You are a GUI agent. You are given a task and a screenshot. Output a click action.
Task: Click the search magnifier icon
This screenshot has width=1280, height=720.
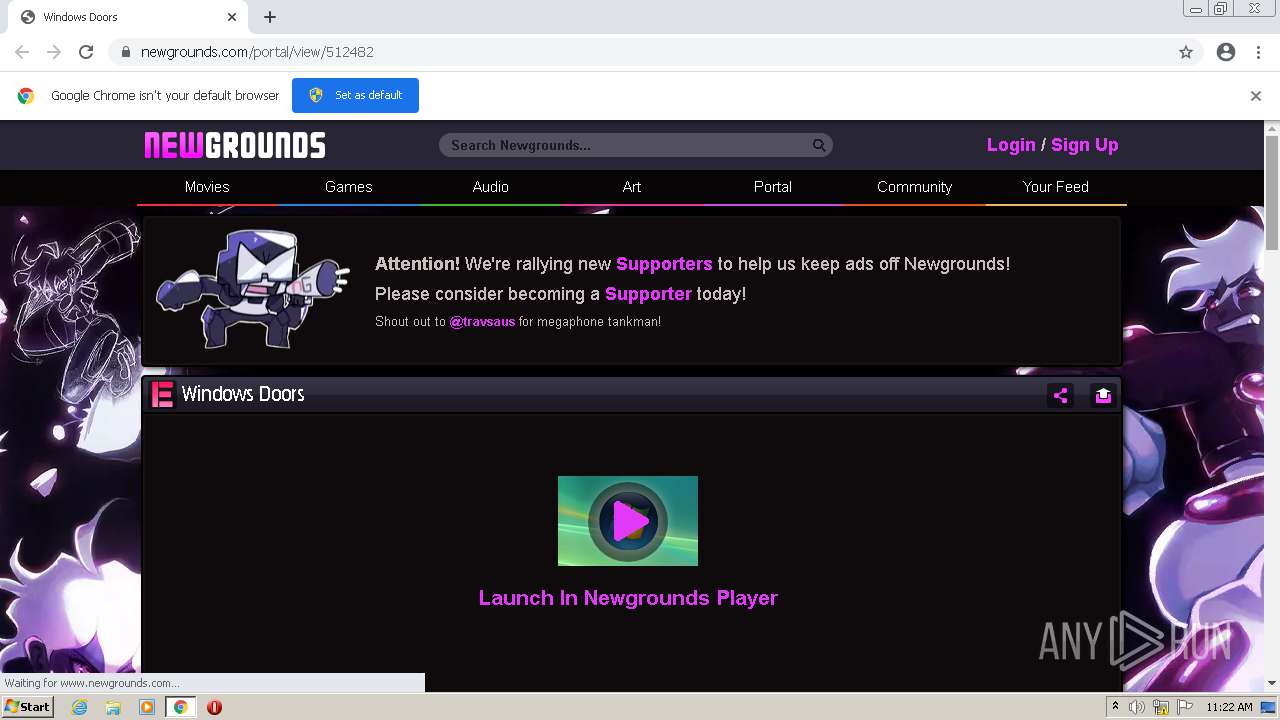point(819,145)
